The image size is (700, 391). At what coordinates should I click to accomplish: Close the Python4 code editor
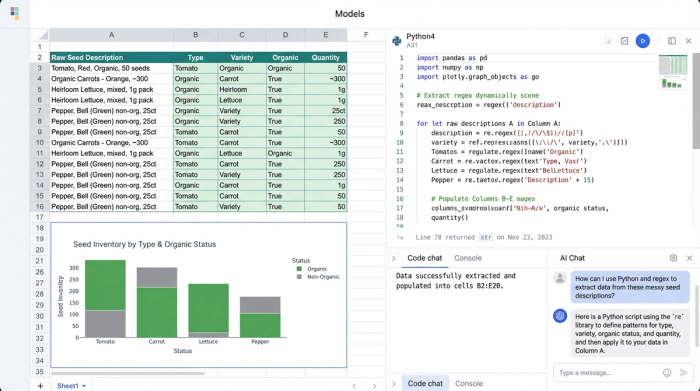688,41
